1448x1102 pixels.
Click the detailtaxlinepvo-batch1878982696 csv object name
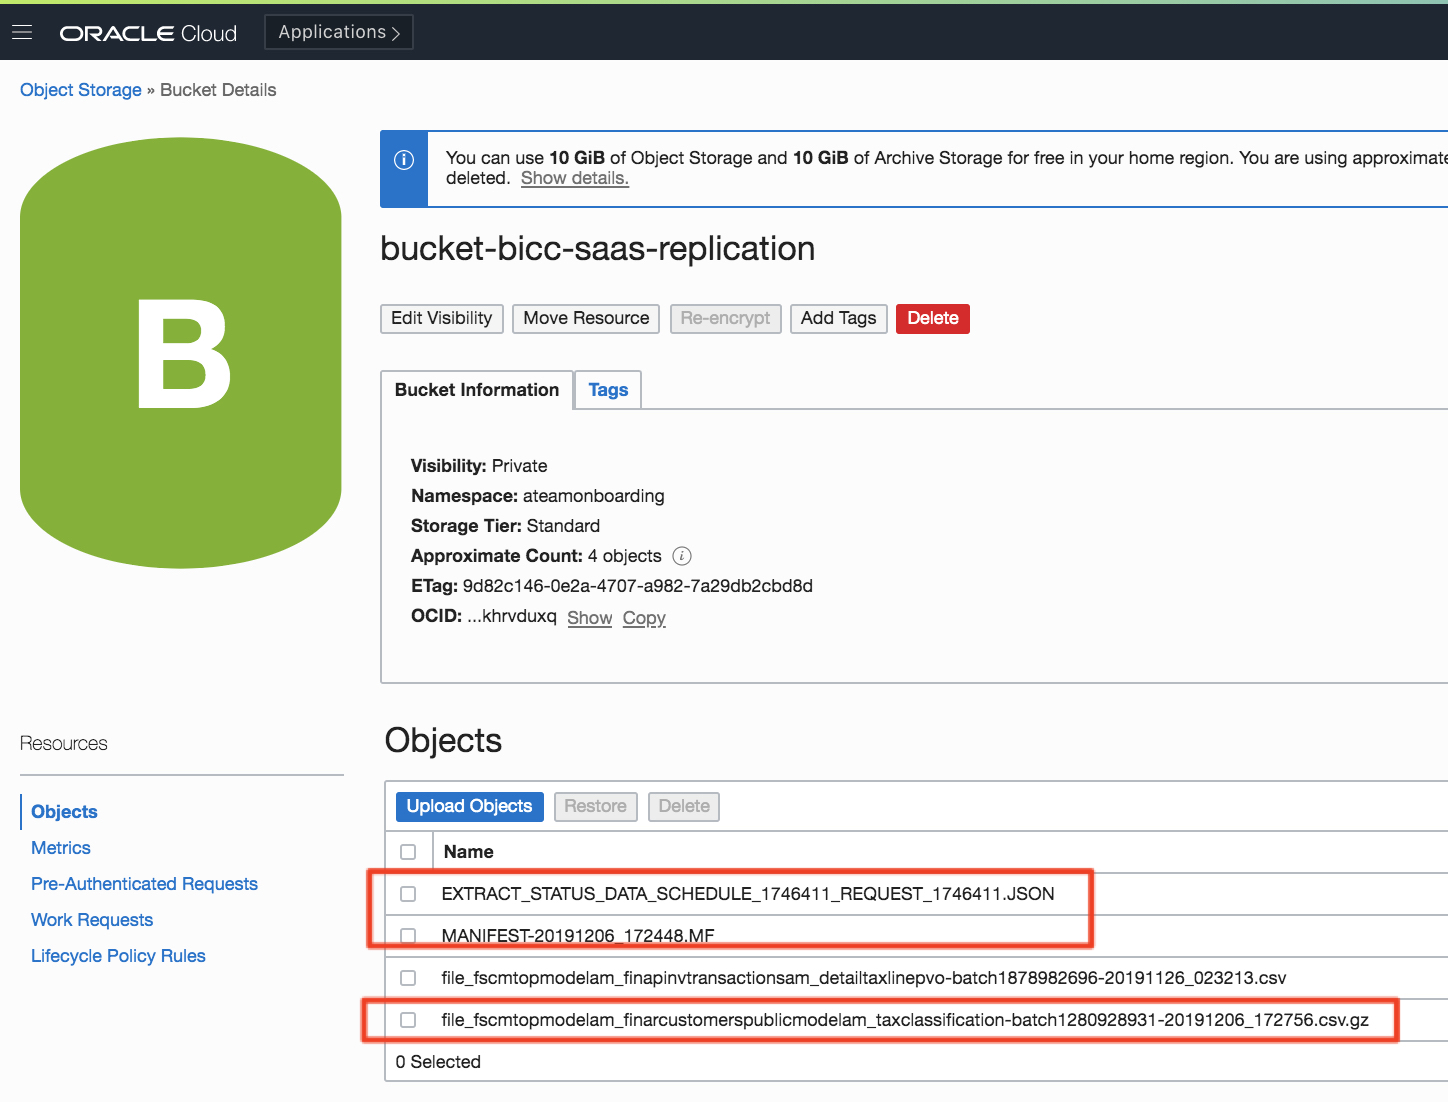pyautogui.click(x=864, y=978)
